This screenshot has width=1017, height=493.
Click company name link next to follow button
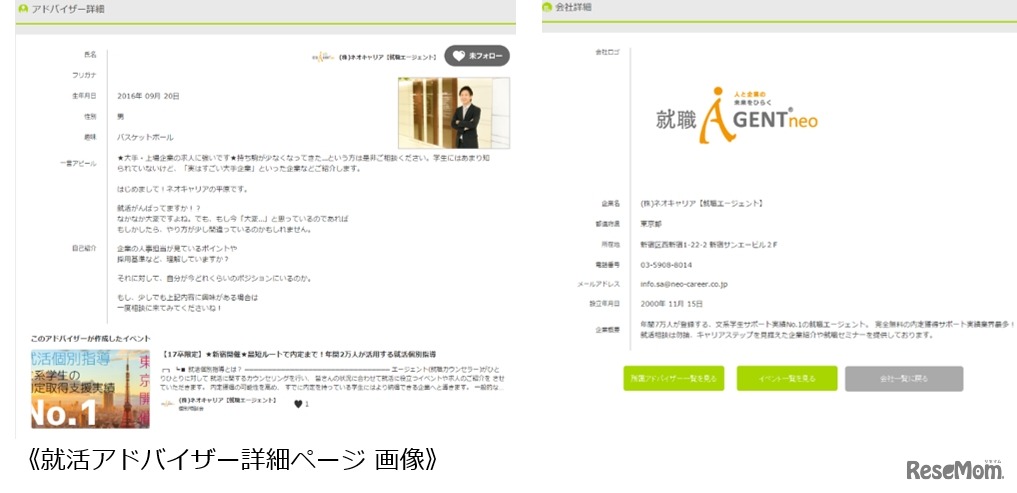pyautogui.click(x=387, y=57)
